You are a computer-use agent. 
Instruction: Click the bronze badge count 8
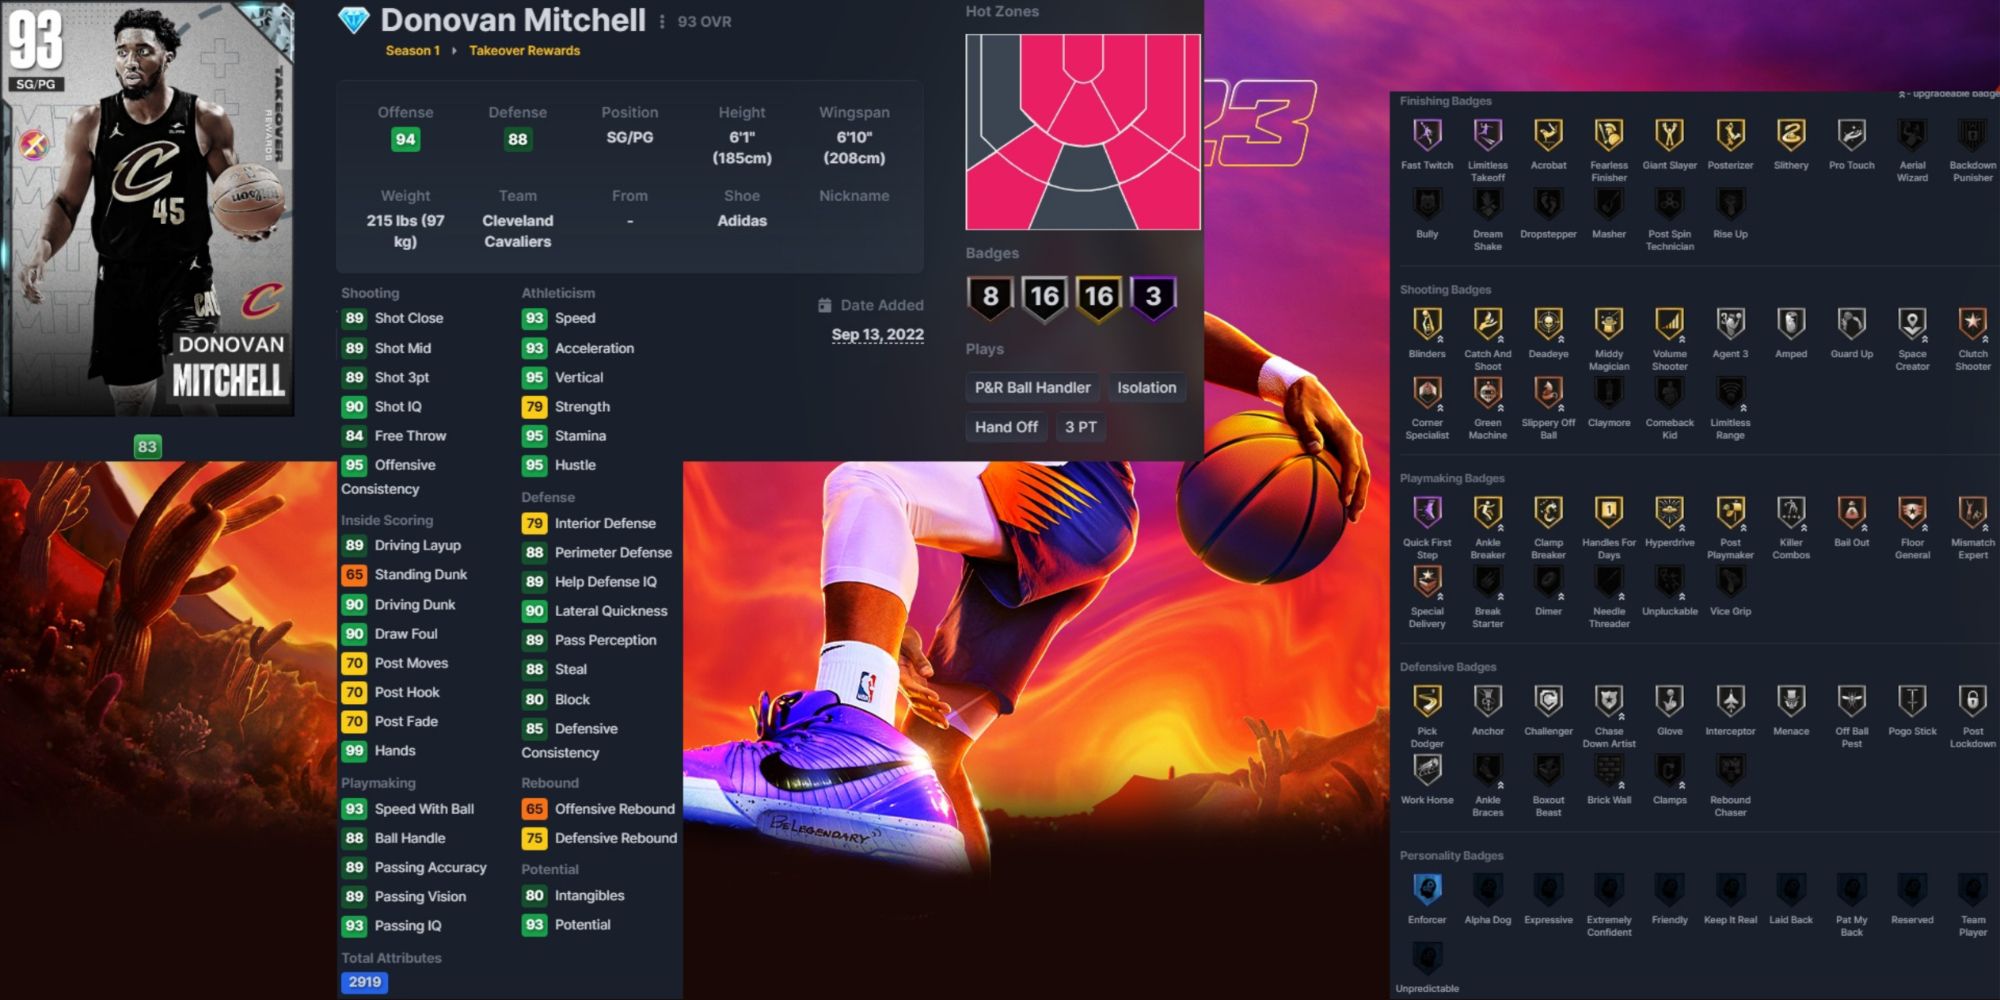990,297
